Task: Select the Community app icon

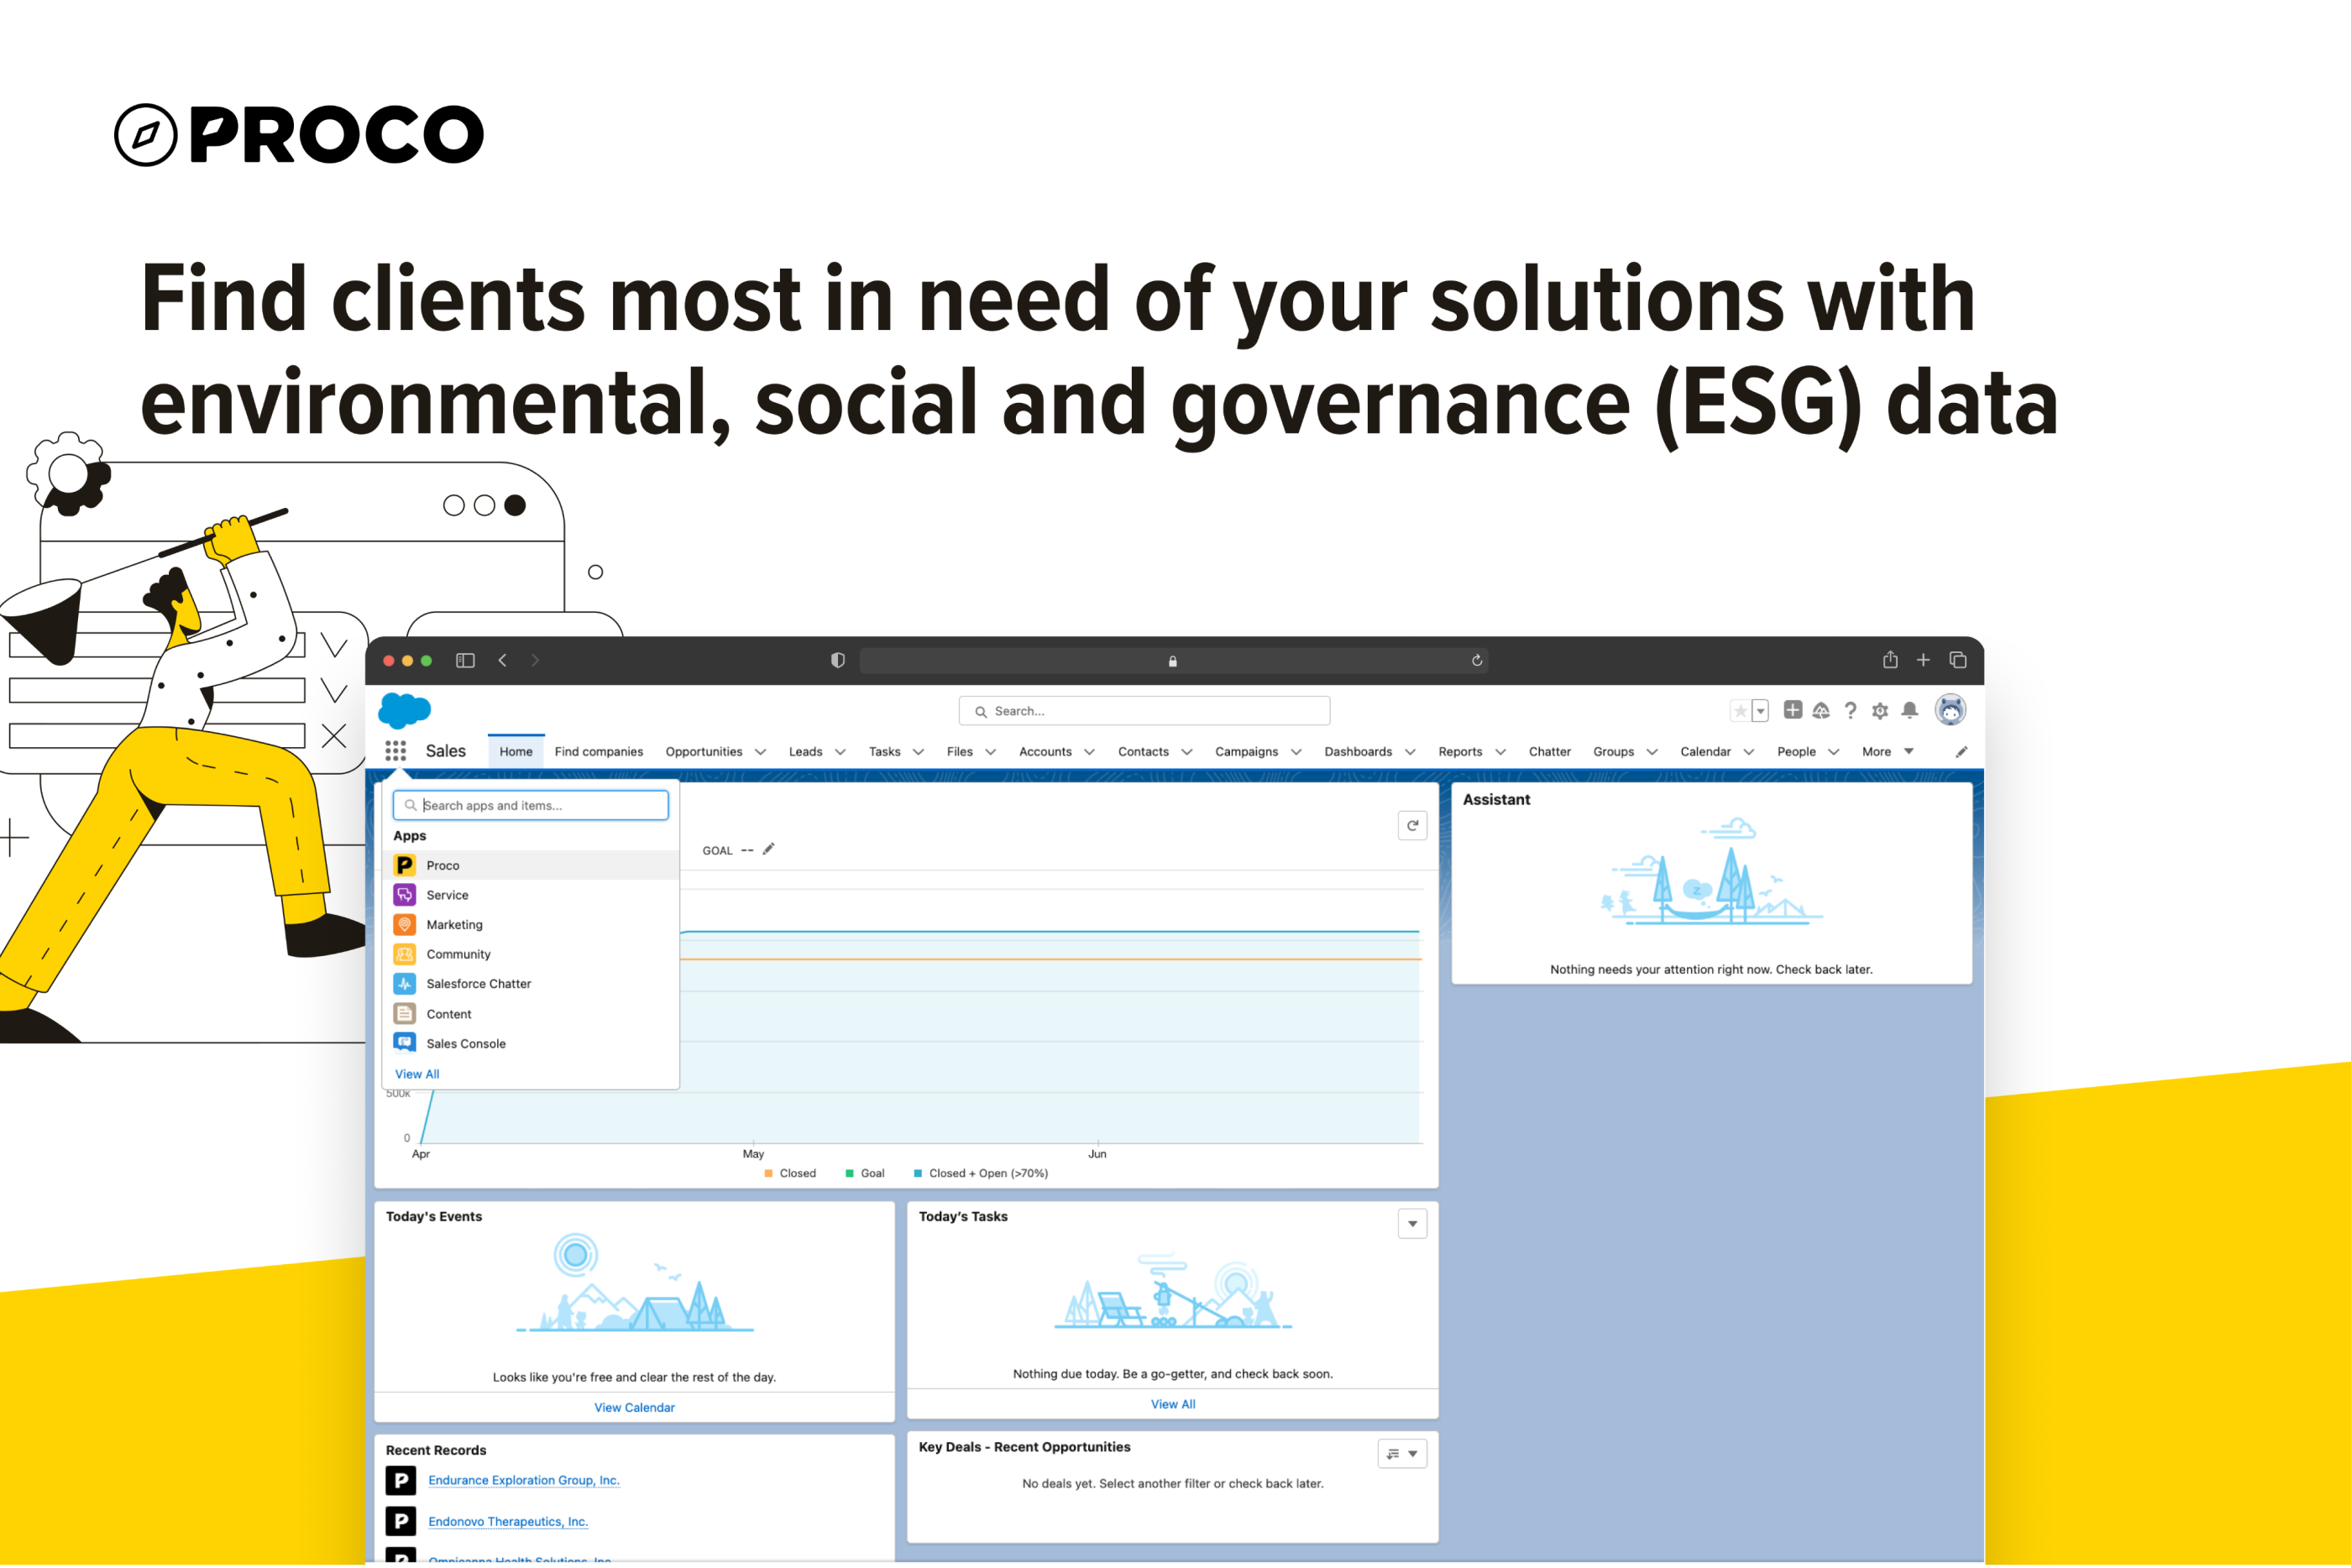Action: (405, 954)
